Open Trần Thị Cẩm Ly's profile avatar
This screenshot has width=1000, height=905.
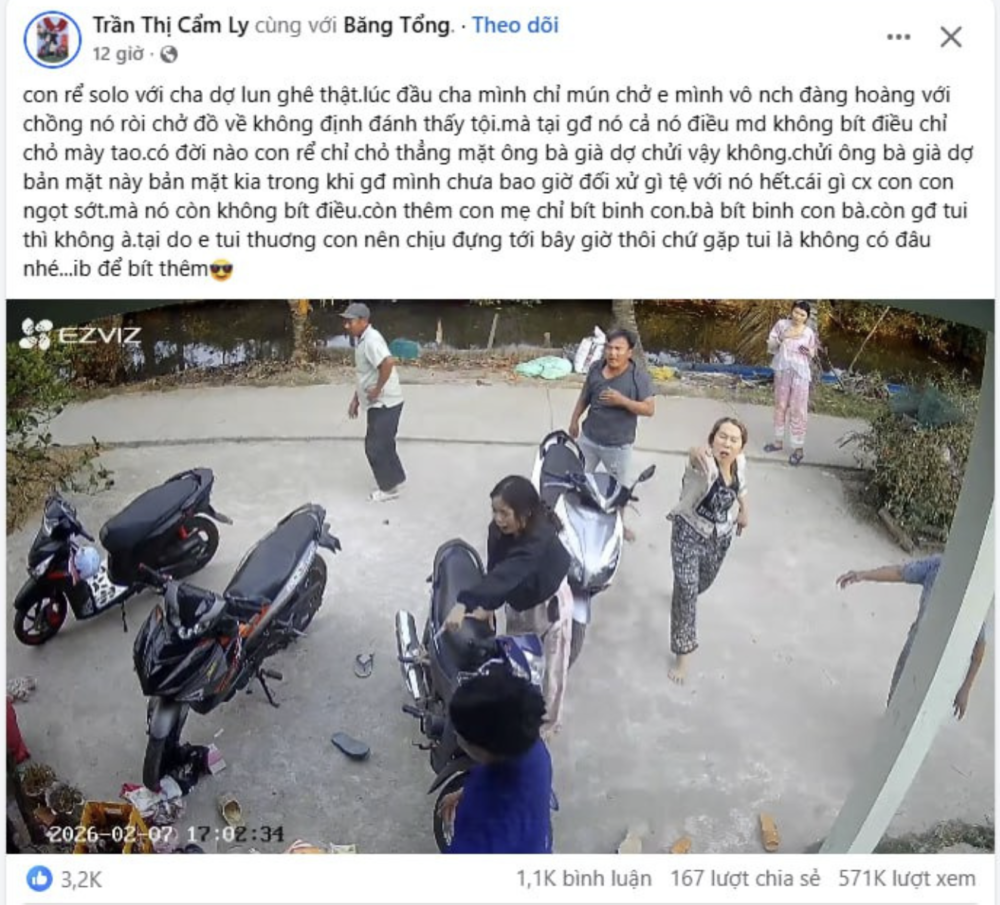pyautogui.click(x=52, y=39)
